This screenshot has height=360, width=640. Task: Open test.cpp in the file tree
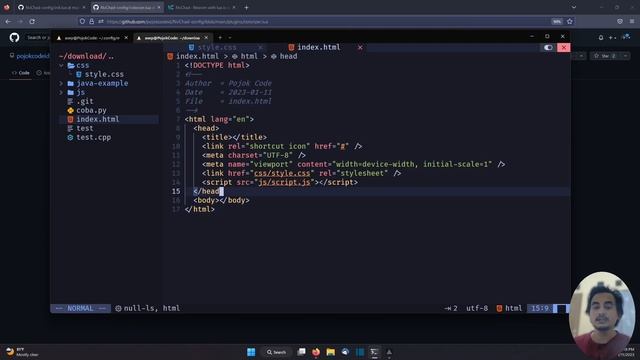click(93, 137)
